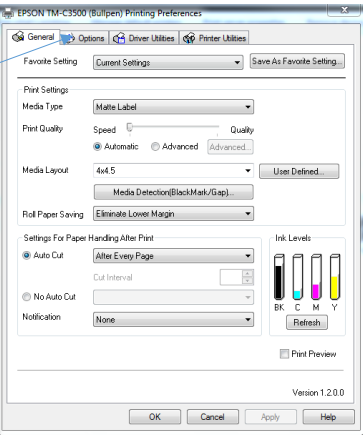Open the Printer Utilities tab
Image resolution: width=363 pixels, height=442 pixels.
tap(214, 38)
